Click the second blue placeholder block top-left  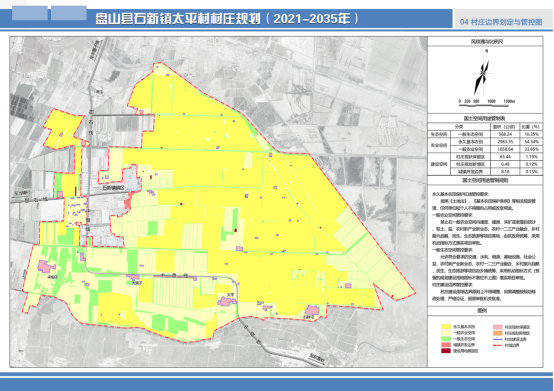[x=69, y=13]
